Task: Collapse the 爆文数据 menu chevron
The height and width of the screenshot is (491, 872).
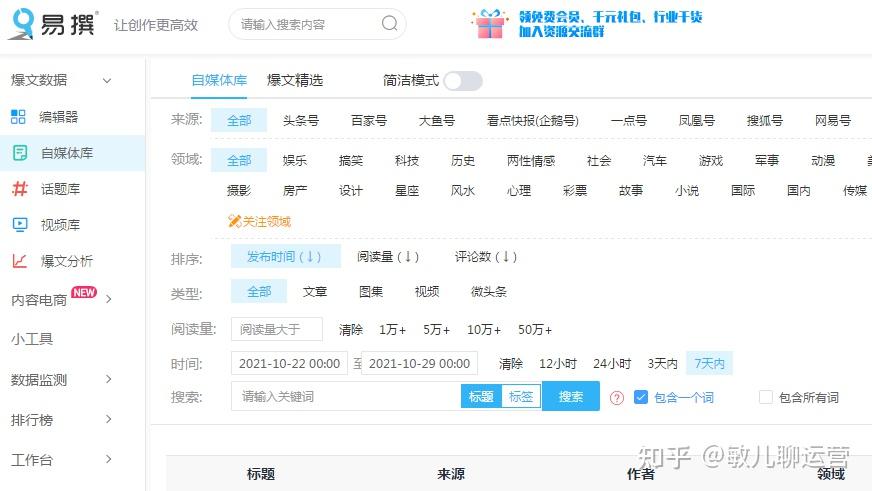Action: click(107, 81)
